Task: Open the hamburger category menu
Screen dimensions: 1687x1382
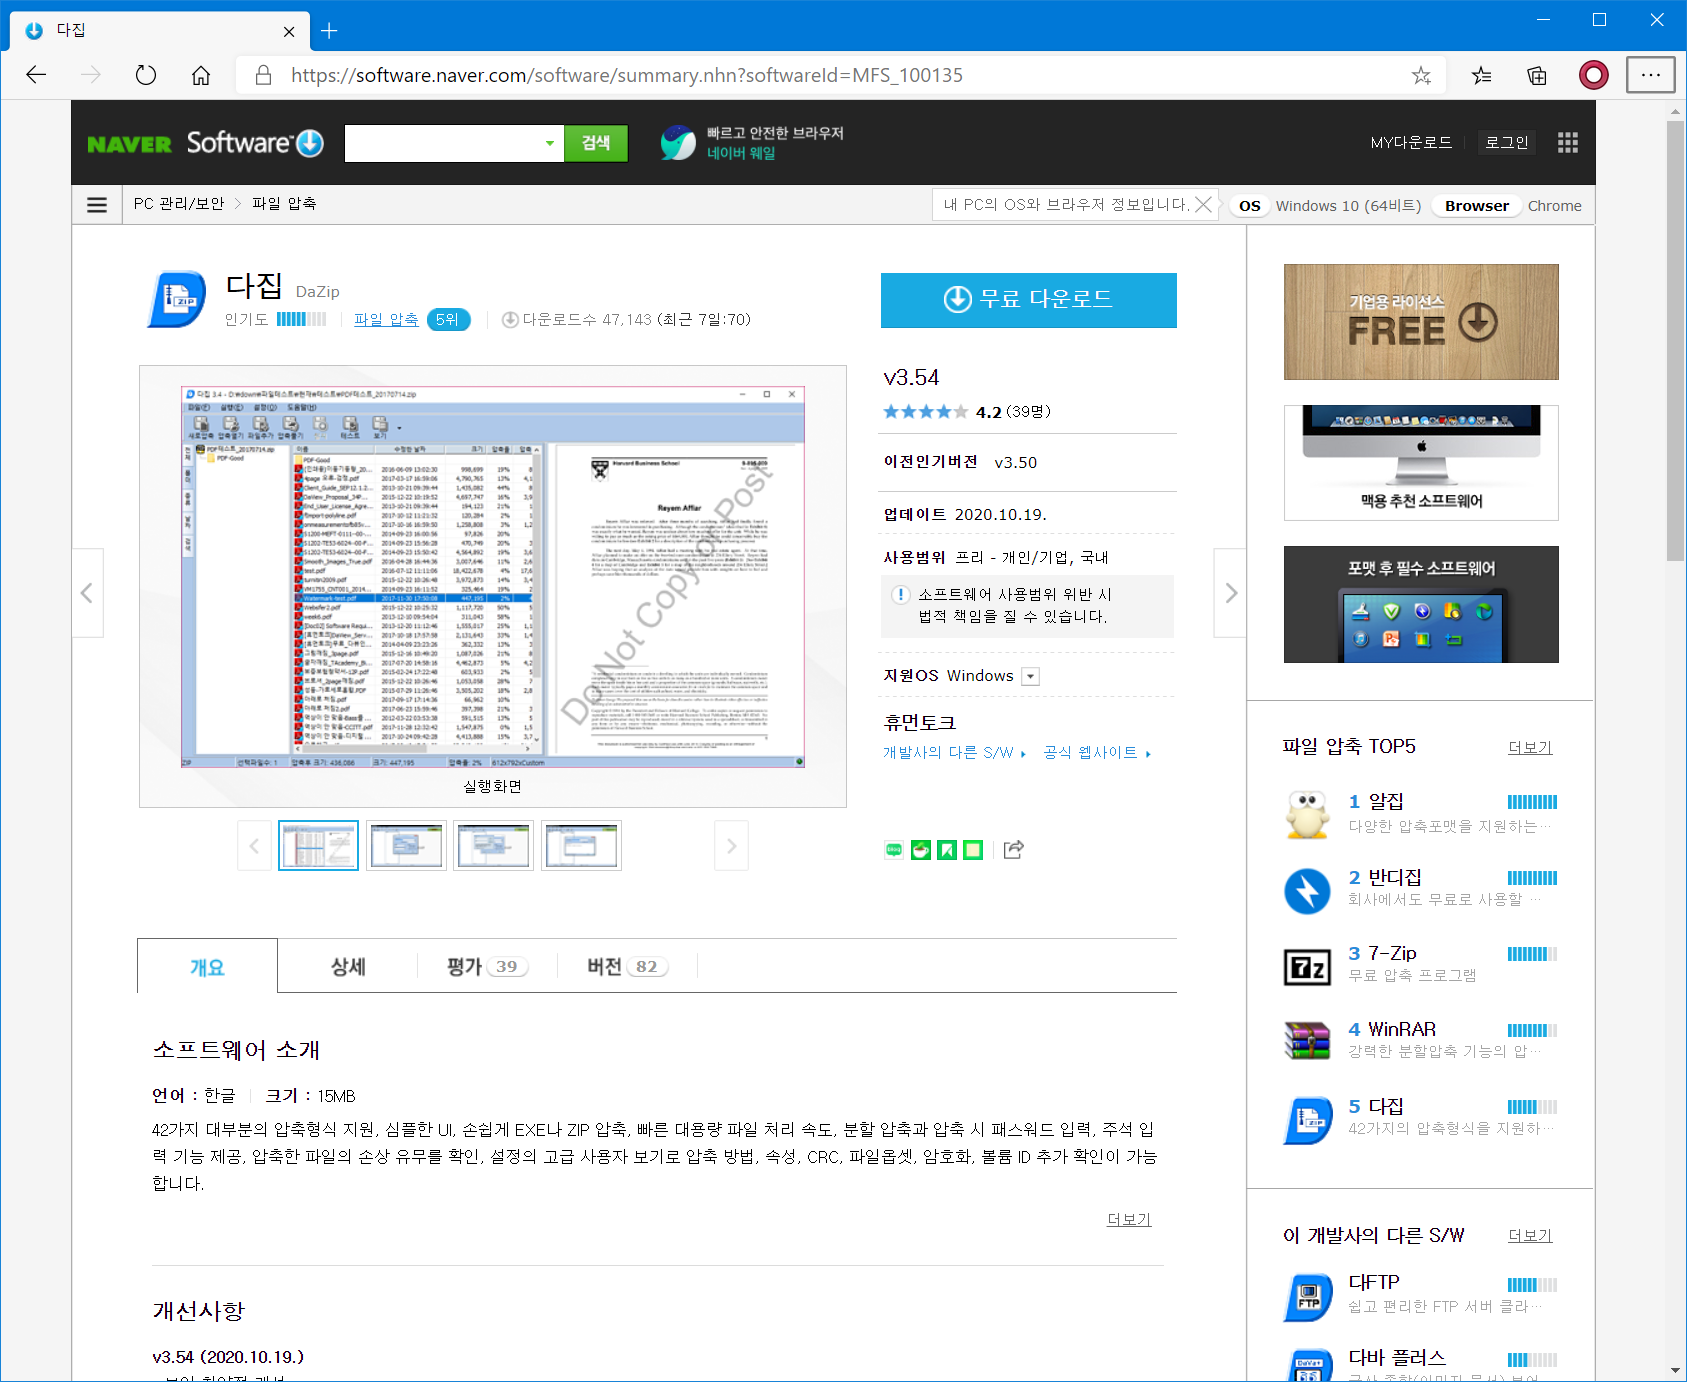Action: click(x=97, y=205)
